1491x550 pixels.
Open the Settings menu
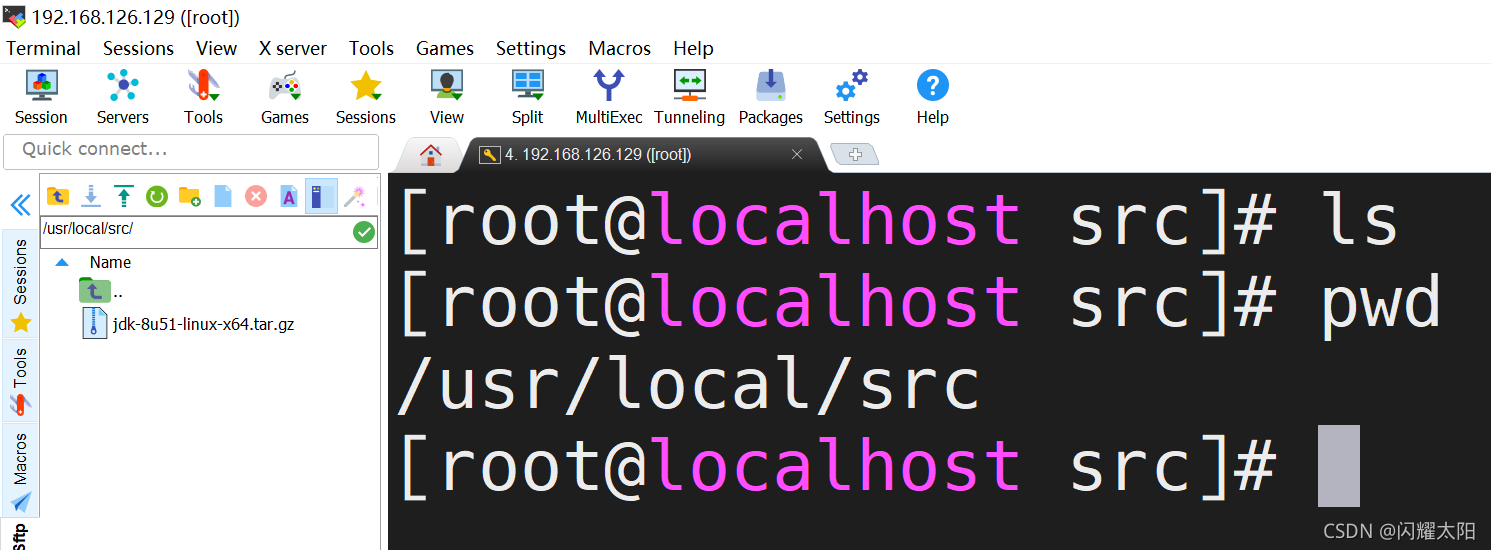point(531,48)
